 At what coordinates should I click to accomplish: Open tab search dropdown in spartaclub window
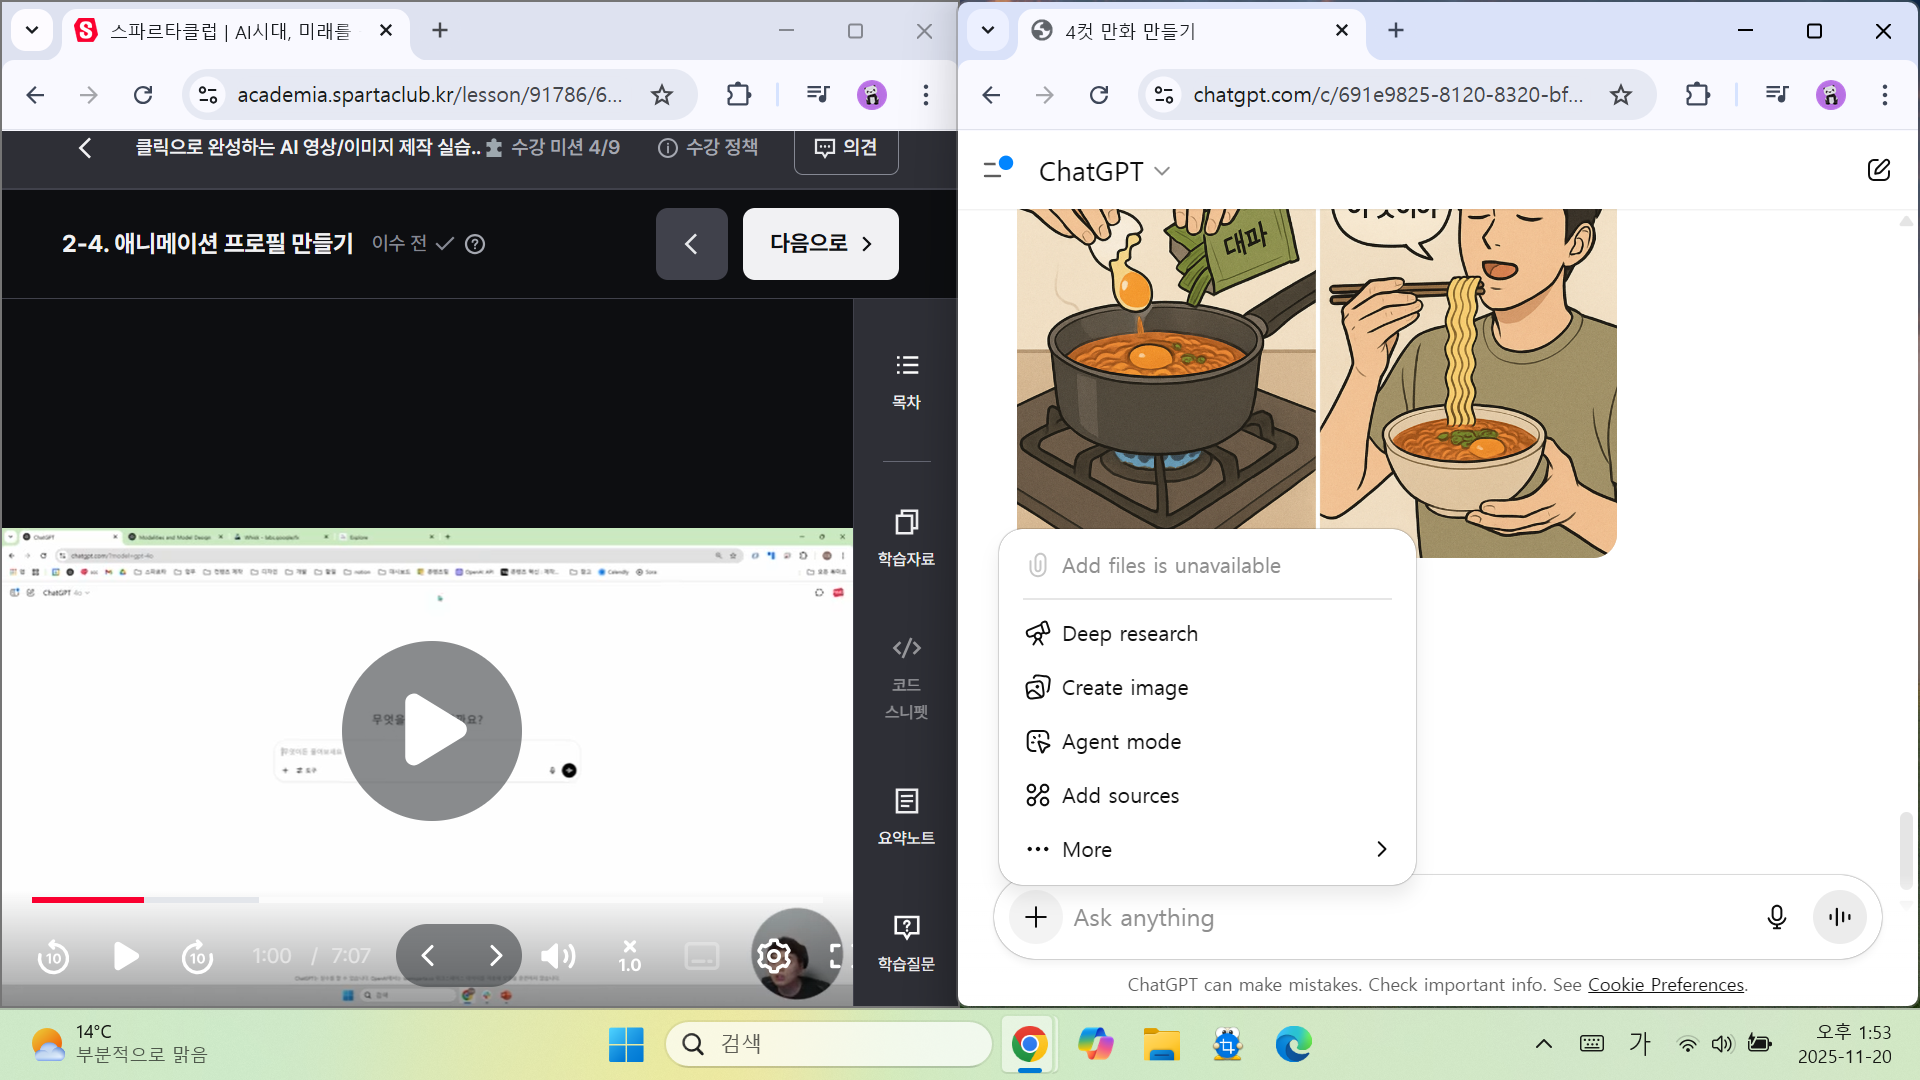click(x=32, y=30)
